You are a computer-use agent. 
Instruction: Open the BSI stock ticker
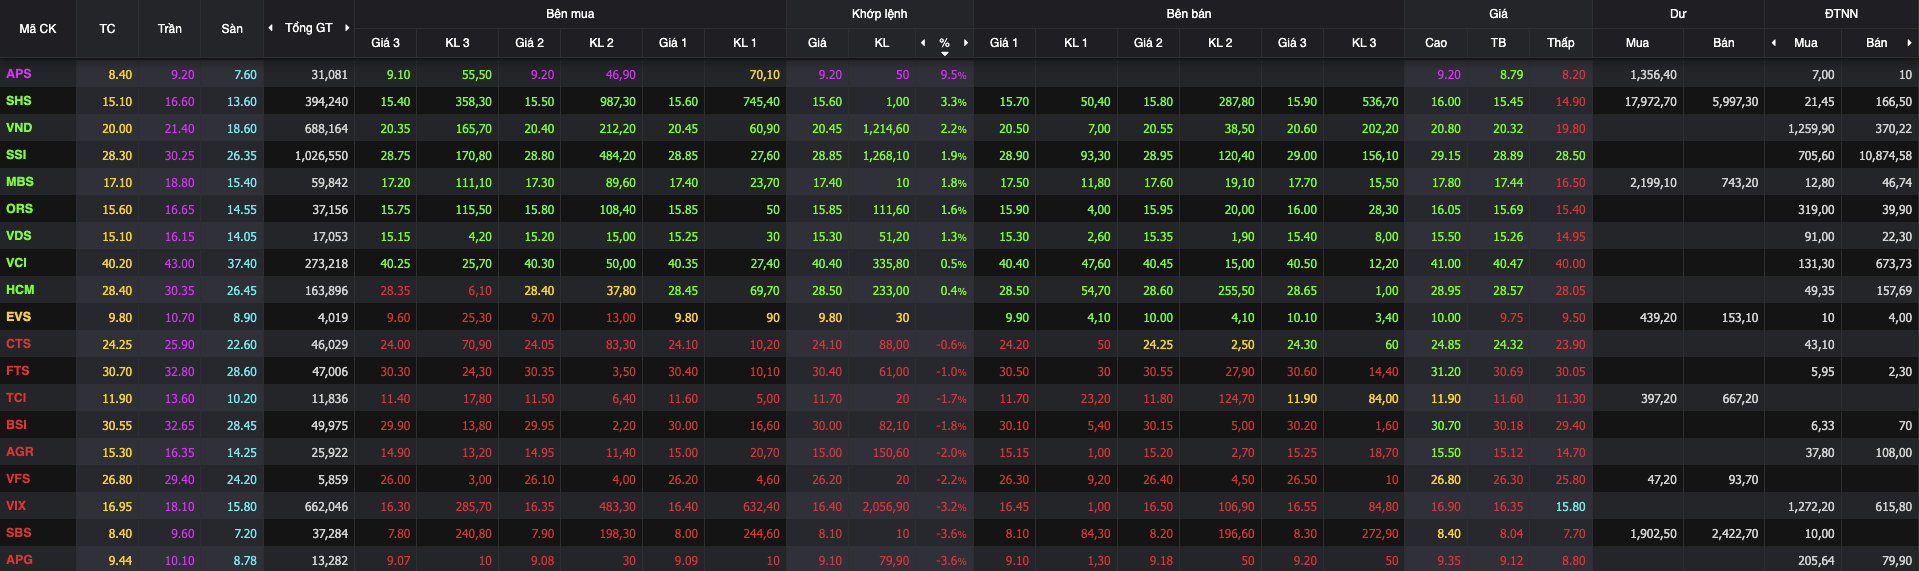[17, 425]
